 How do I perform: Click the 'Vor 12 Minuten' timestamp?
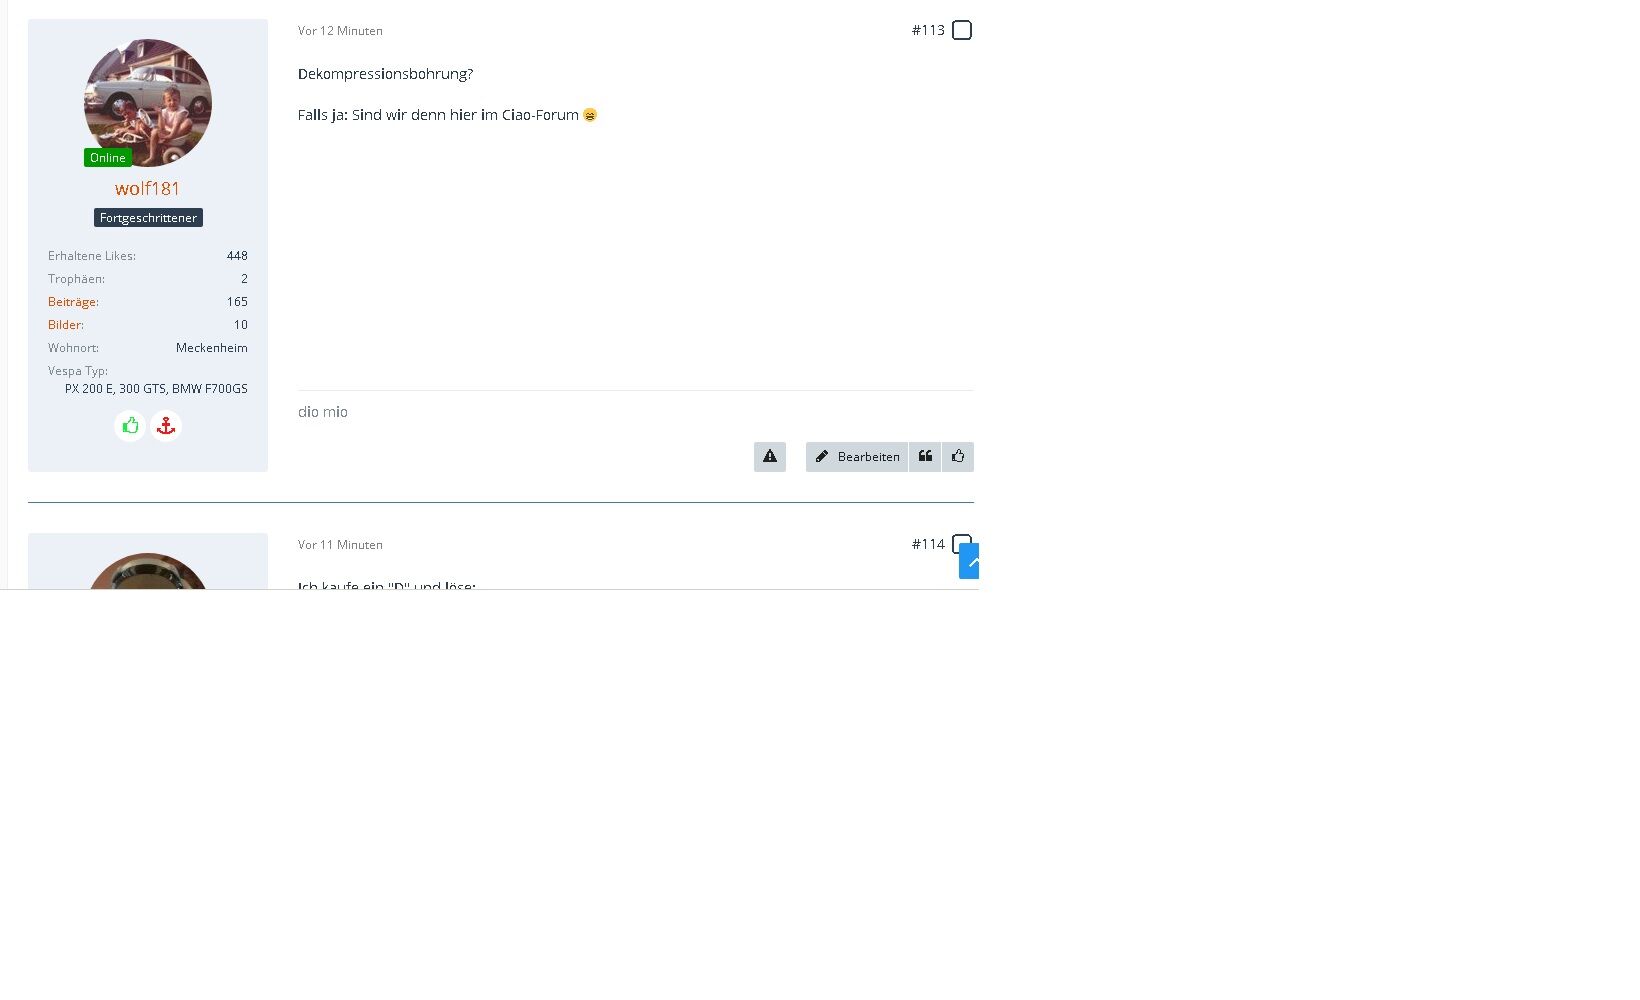pos(340,31)
